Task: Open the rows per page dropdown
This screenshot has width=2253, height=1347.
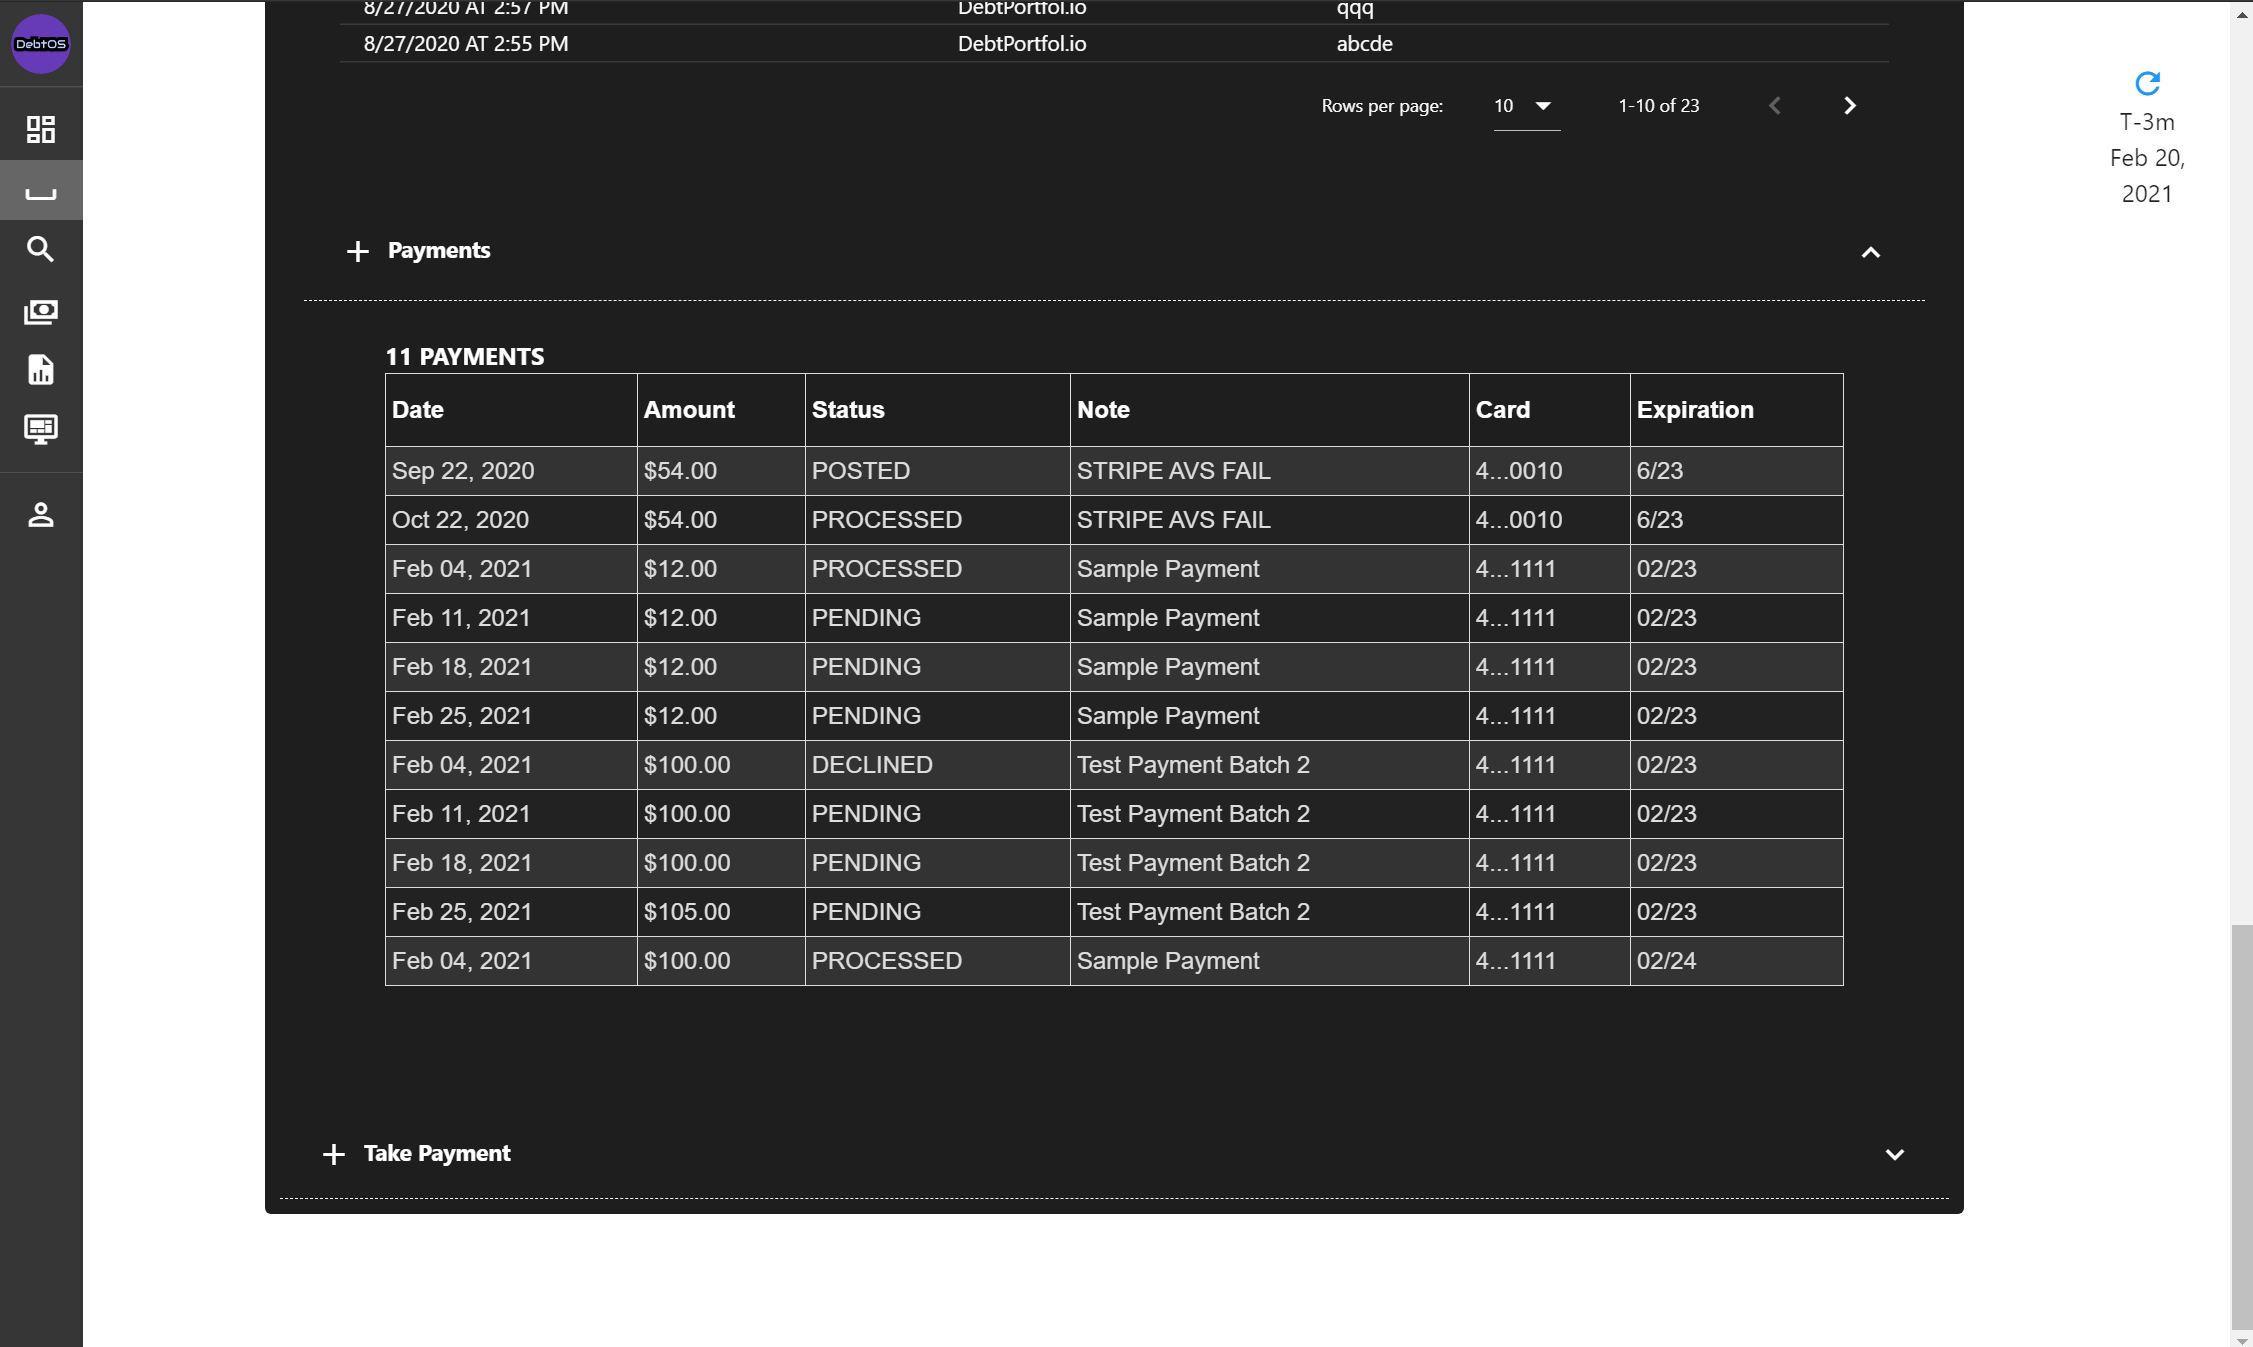Action: click(x=1525, y=106)
